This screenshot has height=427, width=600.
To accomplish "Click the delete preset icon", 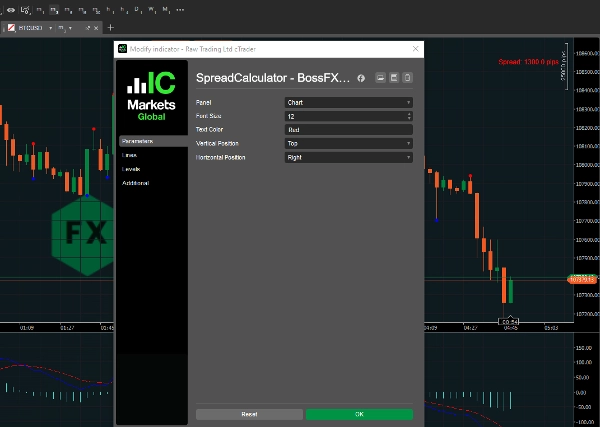I will tap(408, 78).
